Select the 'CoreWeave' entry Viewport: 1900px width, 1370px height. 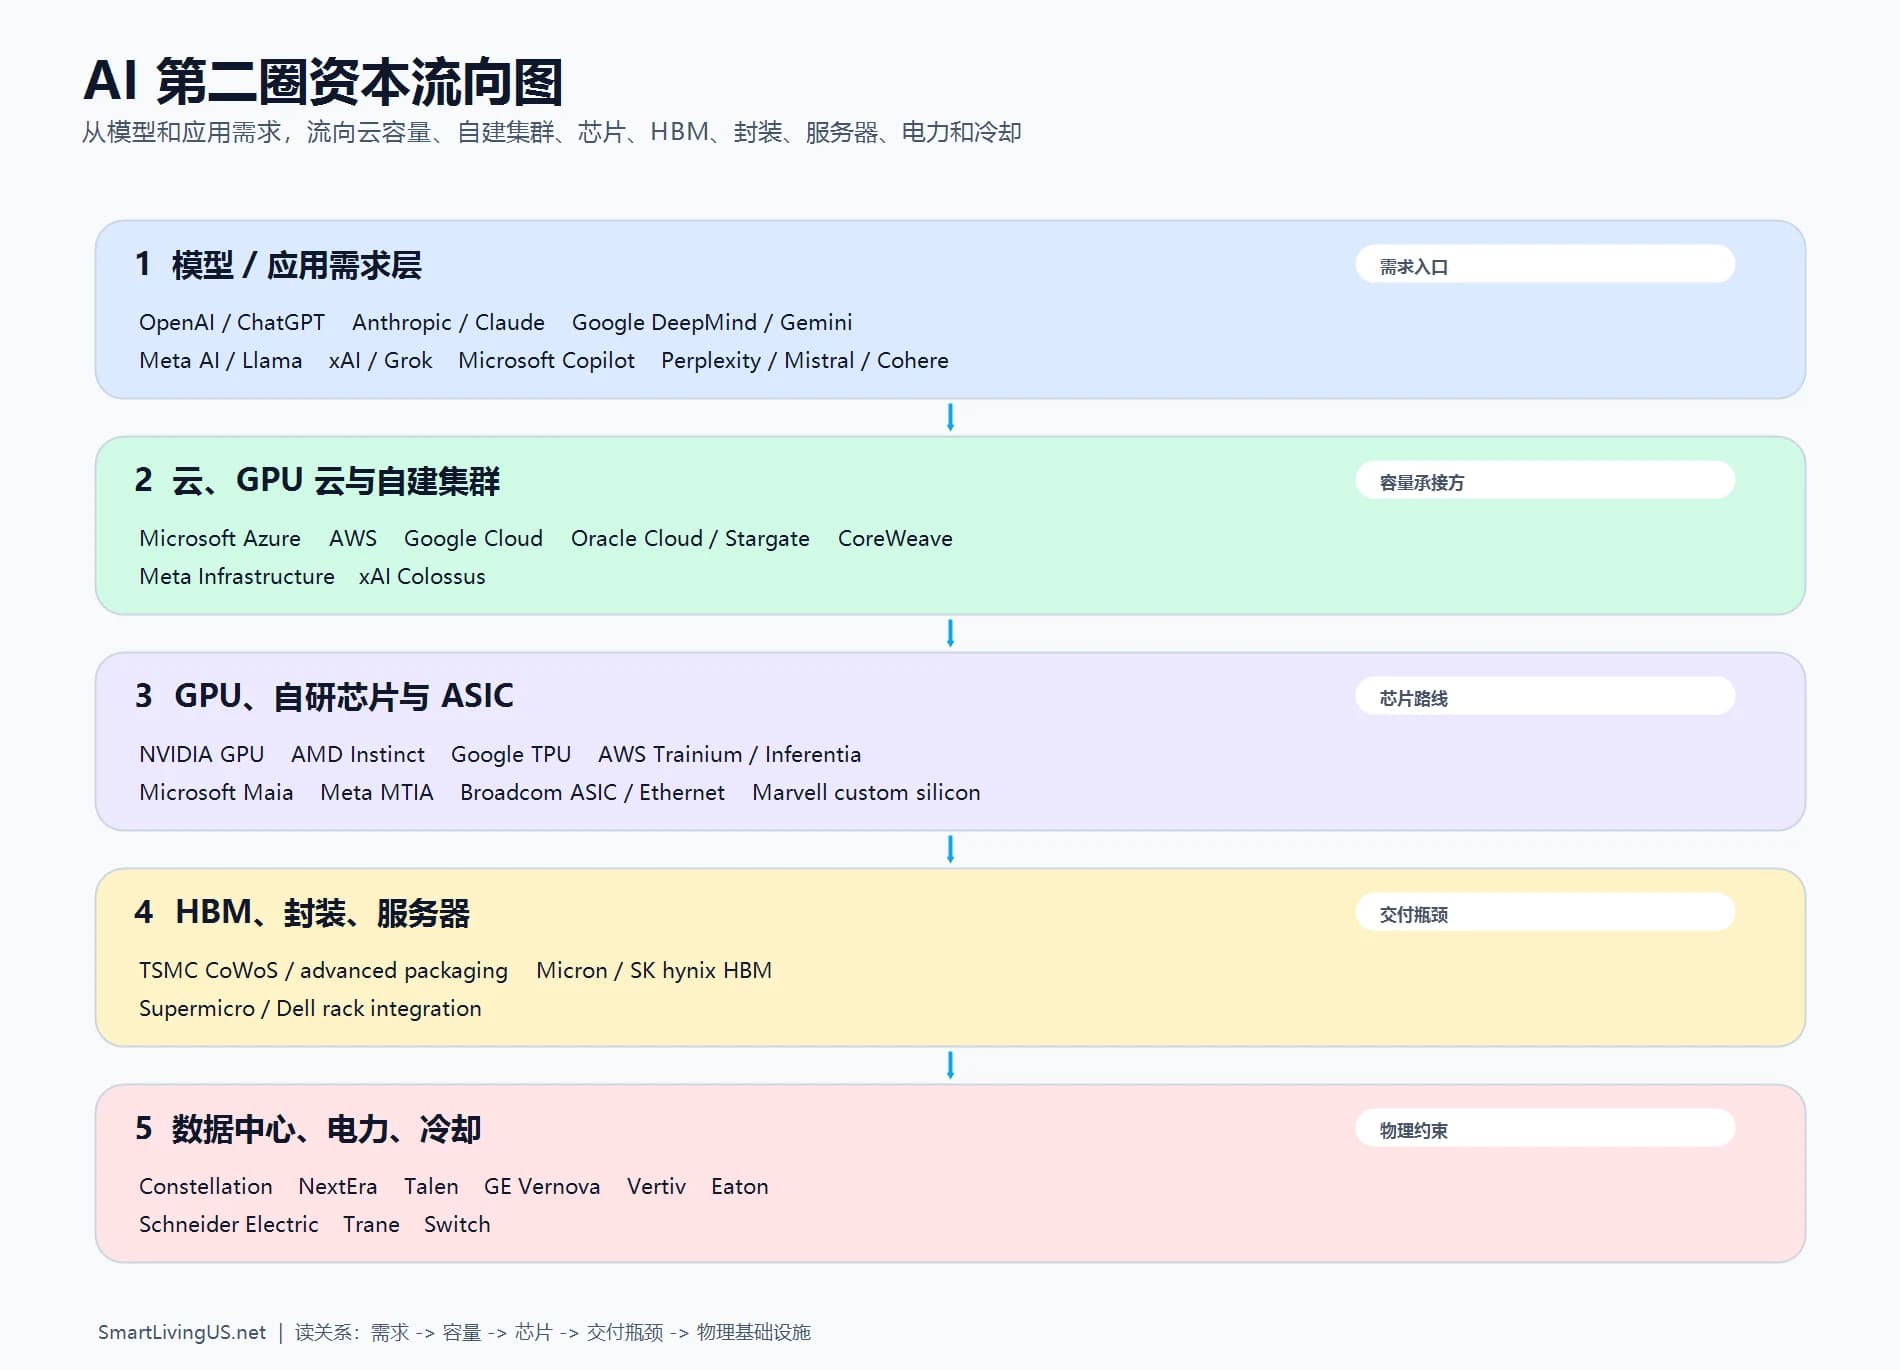[x=895, y=538]
